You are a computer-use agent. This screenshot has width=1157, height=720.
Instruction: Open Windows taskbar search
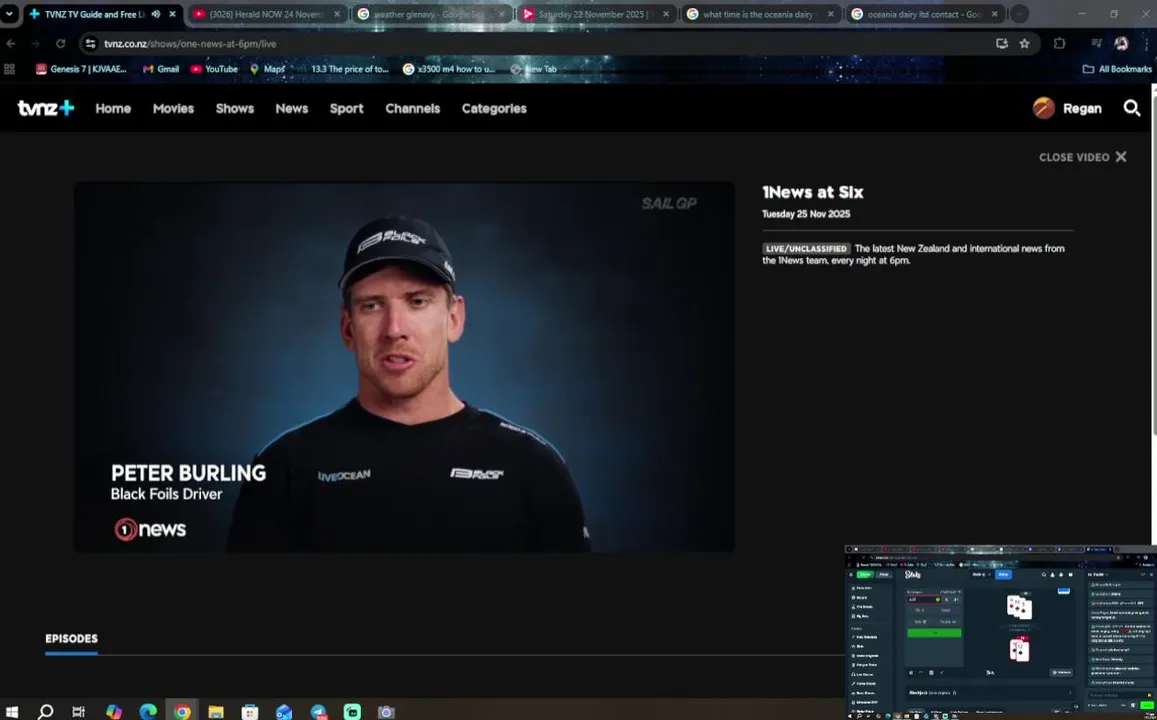pos(45,712)
